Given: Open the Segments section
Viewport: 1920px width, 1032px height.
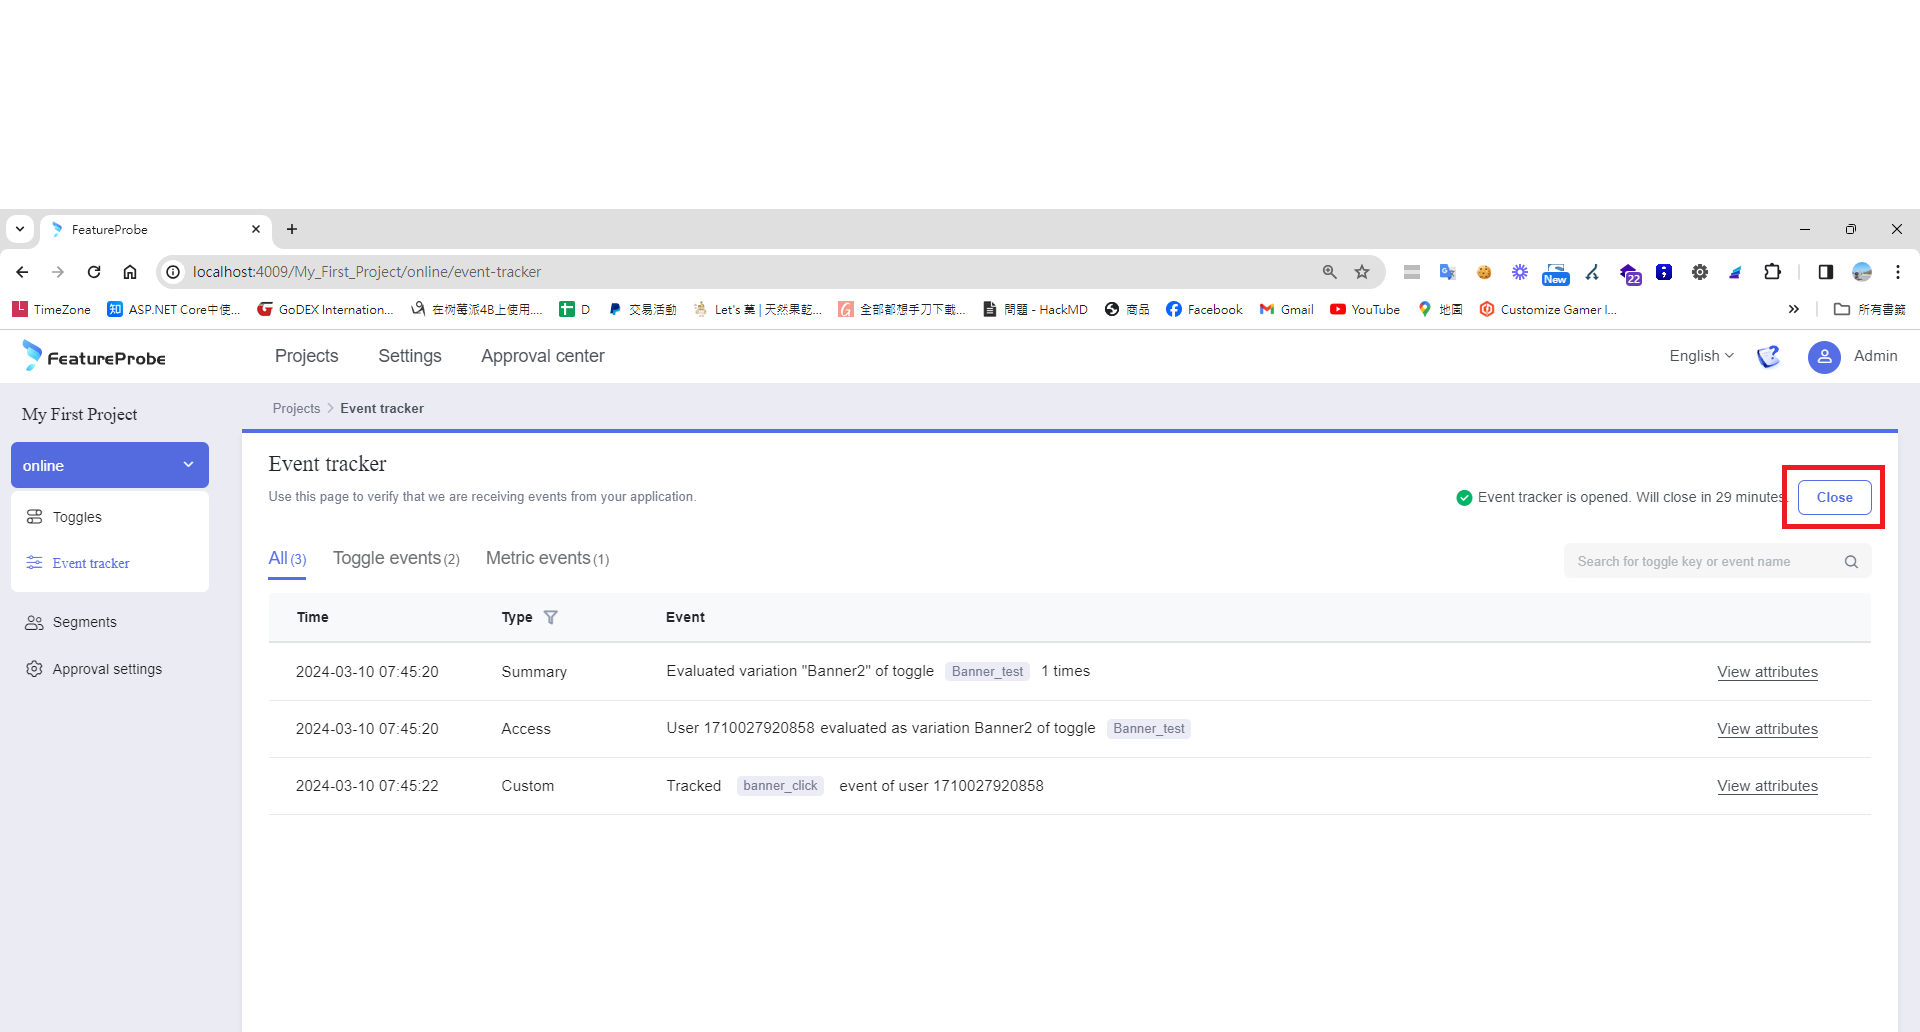Looking at the screenshot, I should 84,621.
